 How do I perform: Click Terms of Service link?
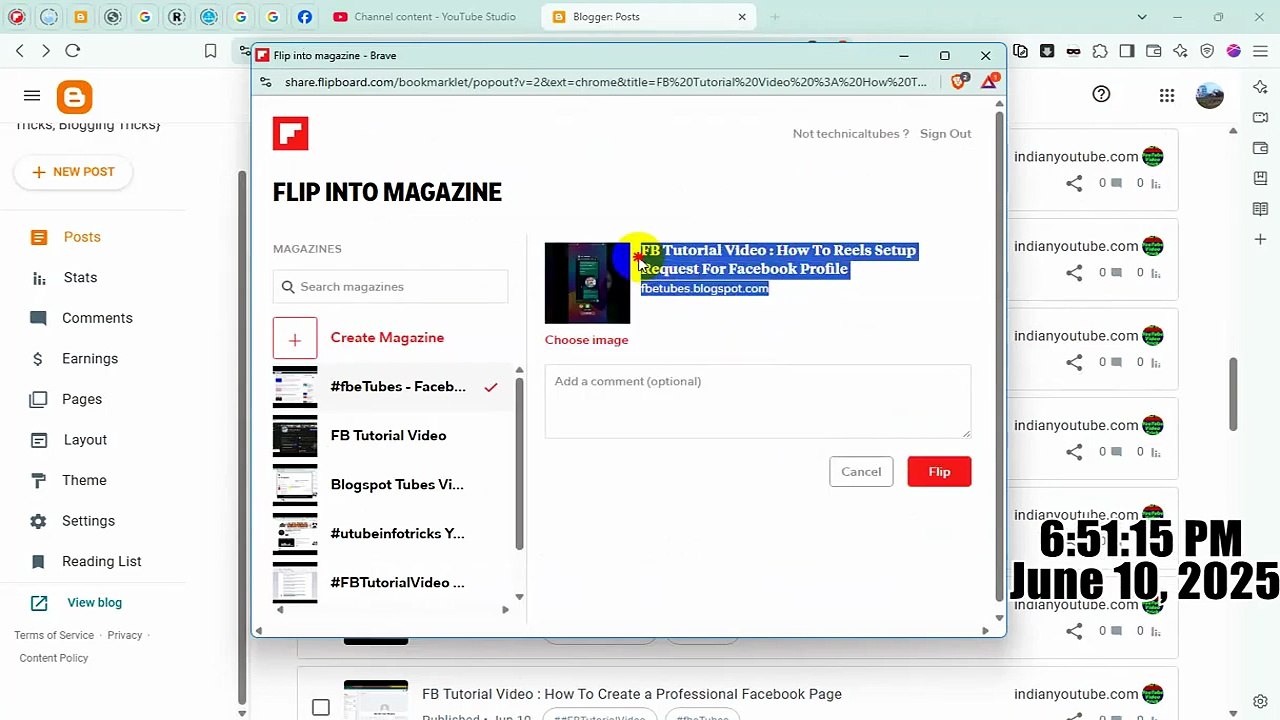pos(54,635)
